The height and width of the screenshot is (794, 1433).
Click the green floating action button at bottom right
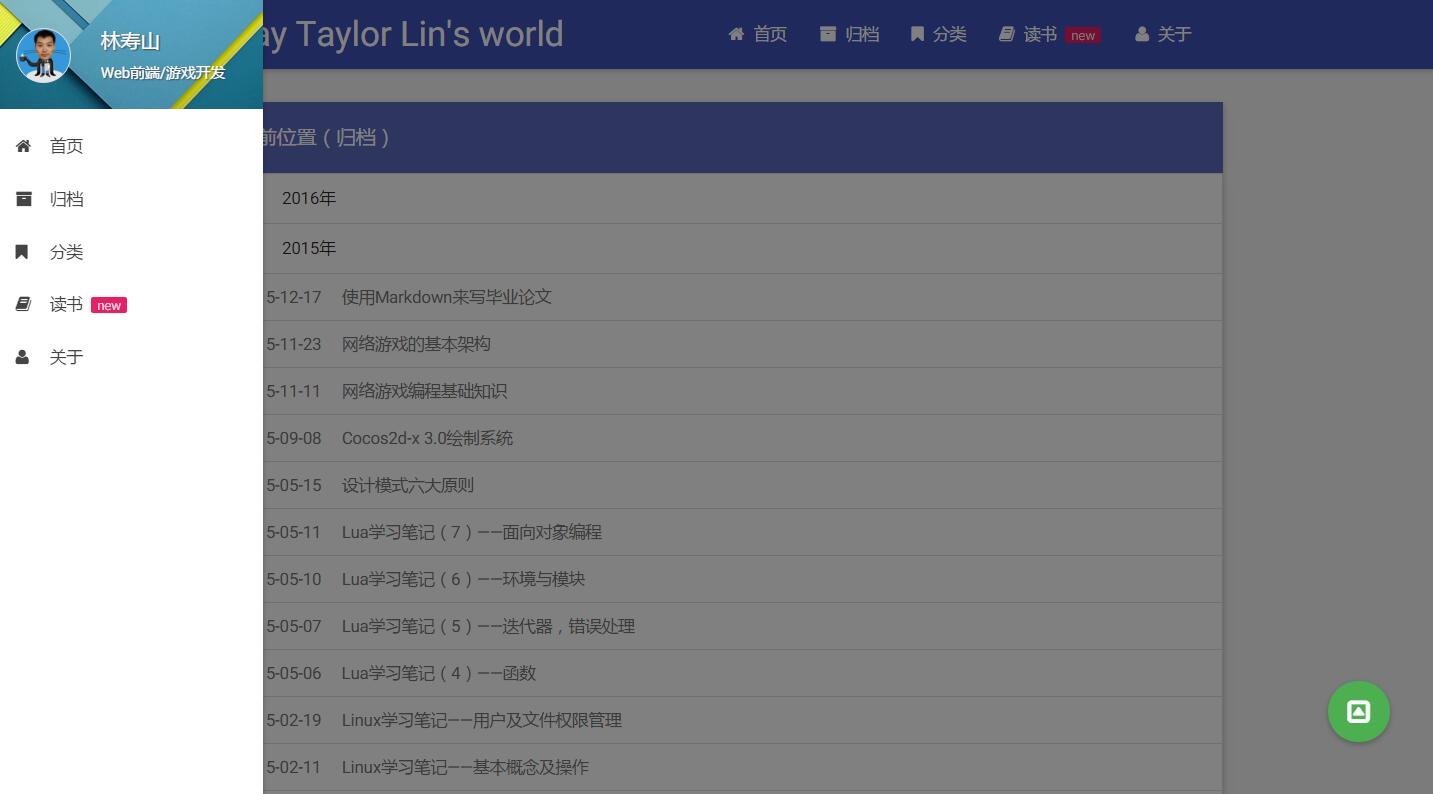[x=1358, y=711]
